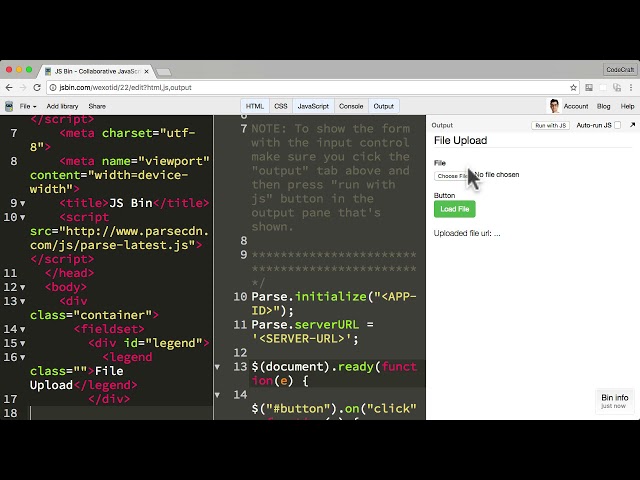The height and width of the screenshot is (480, 640).
Task: Click the green Load File button
Action: [x=455, y=209]
